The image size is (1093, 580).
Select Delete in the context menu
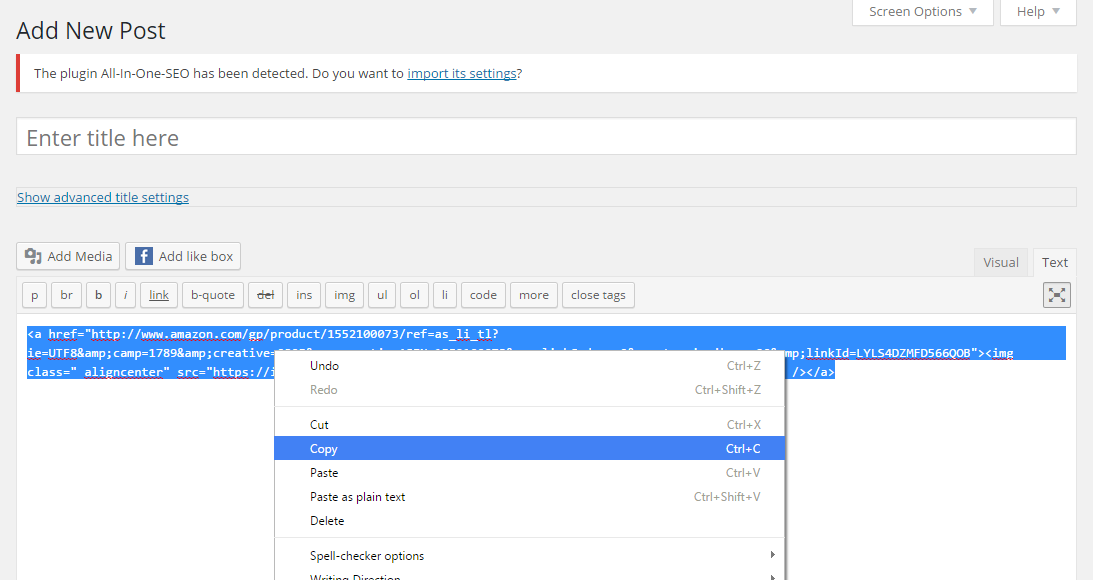530,521
